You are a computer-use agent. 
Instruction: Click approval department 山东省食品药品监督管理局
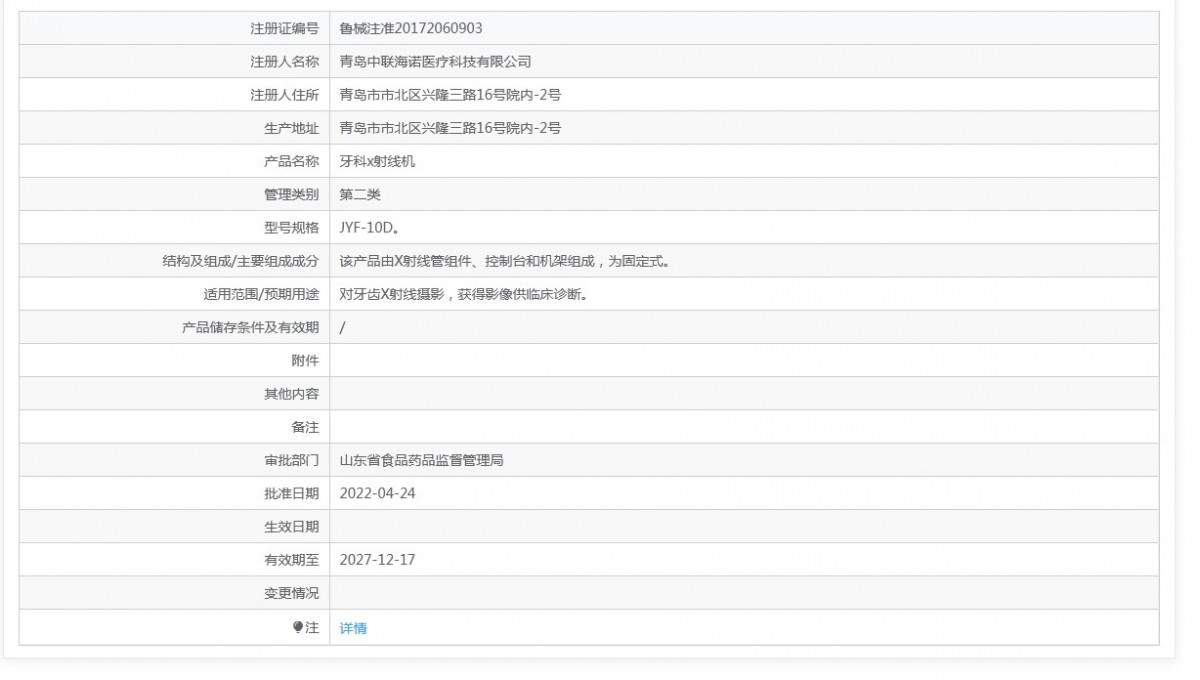point(421,460)
